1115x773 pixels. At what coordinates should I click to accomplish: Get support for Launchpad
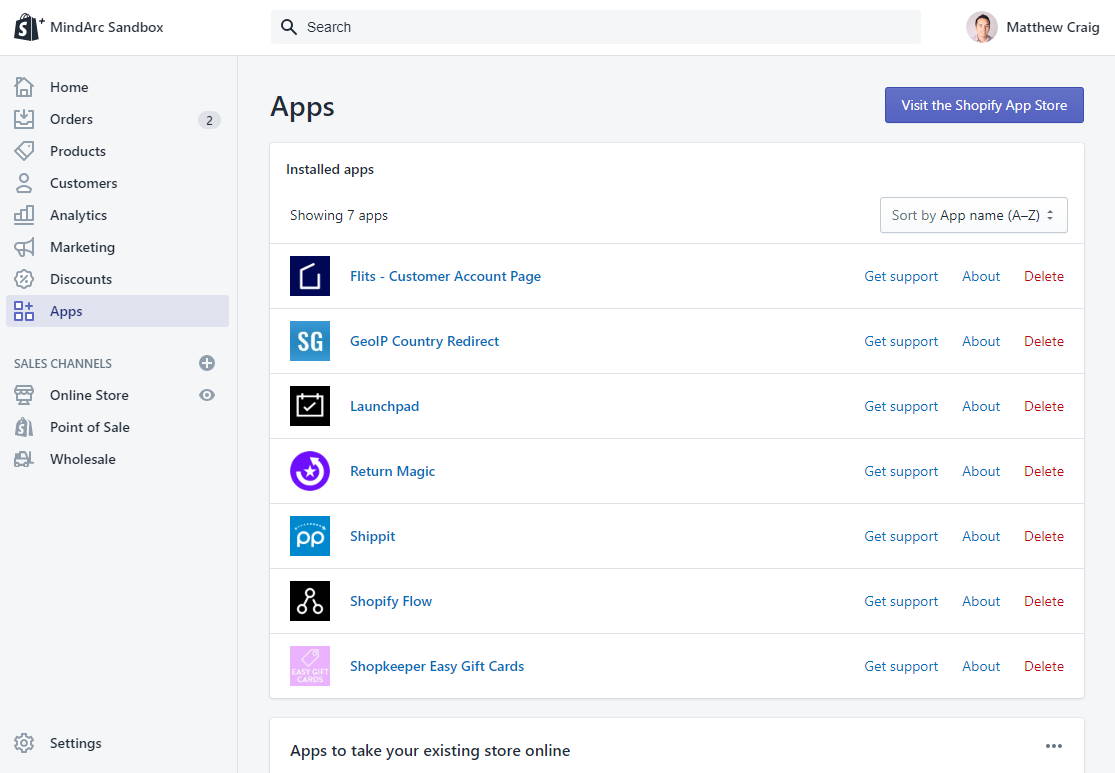[901, 406]
